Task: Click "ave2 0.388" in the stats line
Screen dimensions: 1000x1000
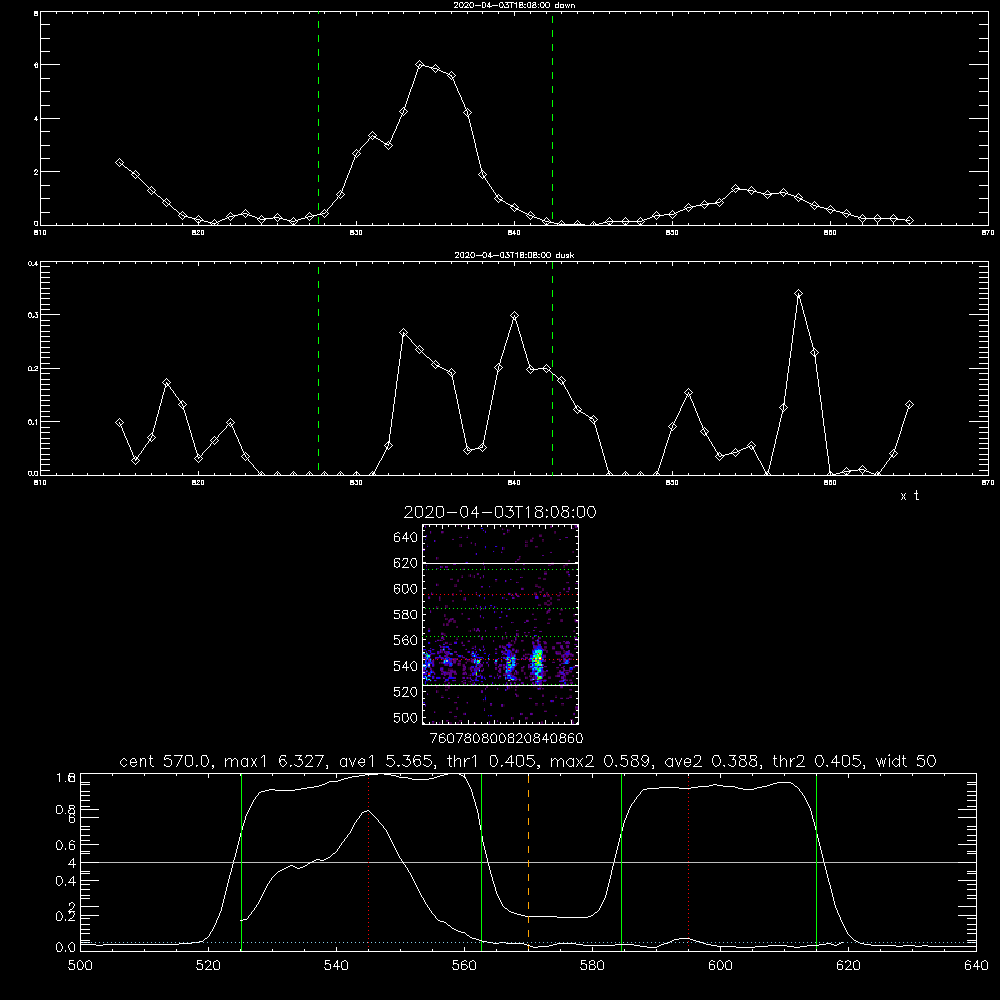Action: pyautogui.click(x=712, y=761)
